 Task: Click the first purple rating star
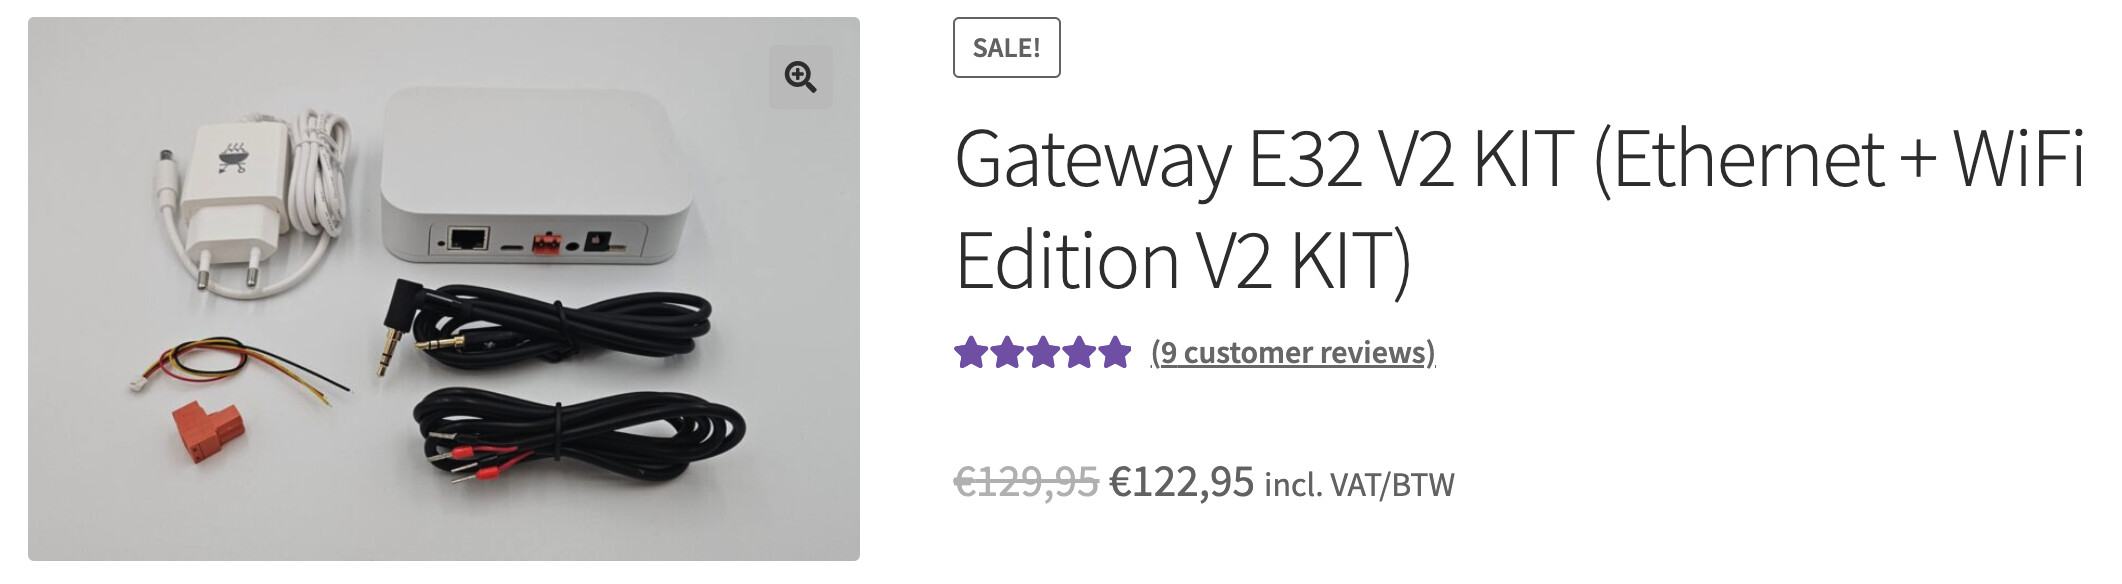[x=970, y=353]
